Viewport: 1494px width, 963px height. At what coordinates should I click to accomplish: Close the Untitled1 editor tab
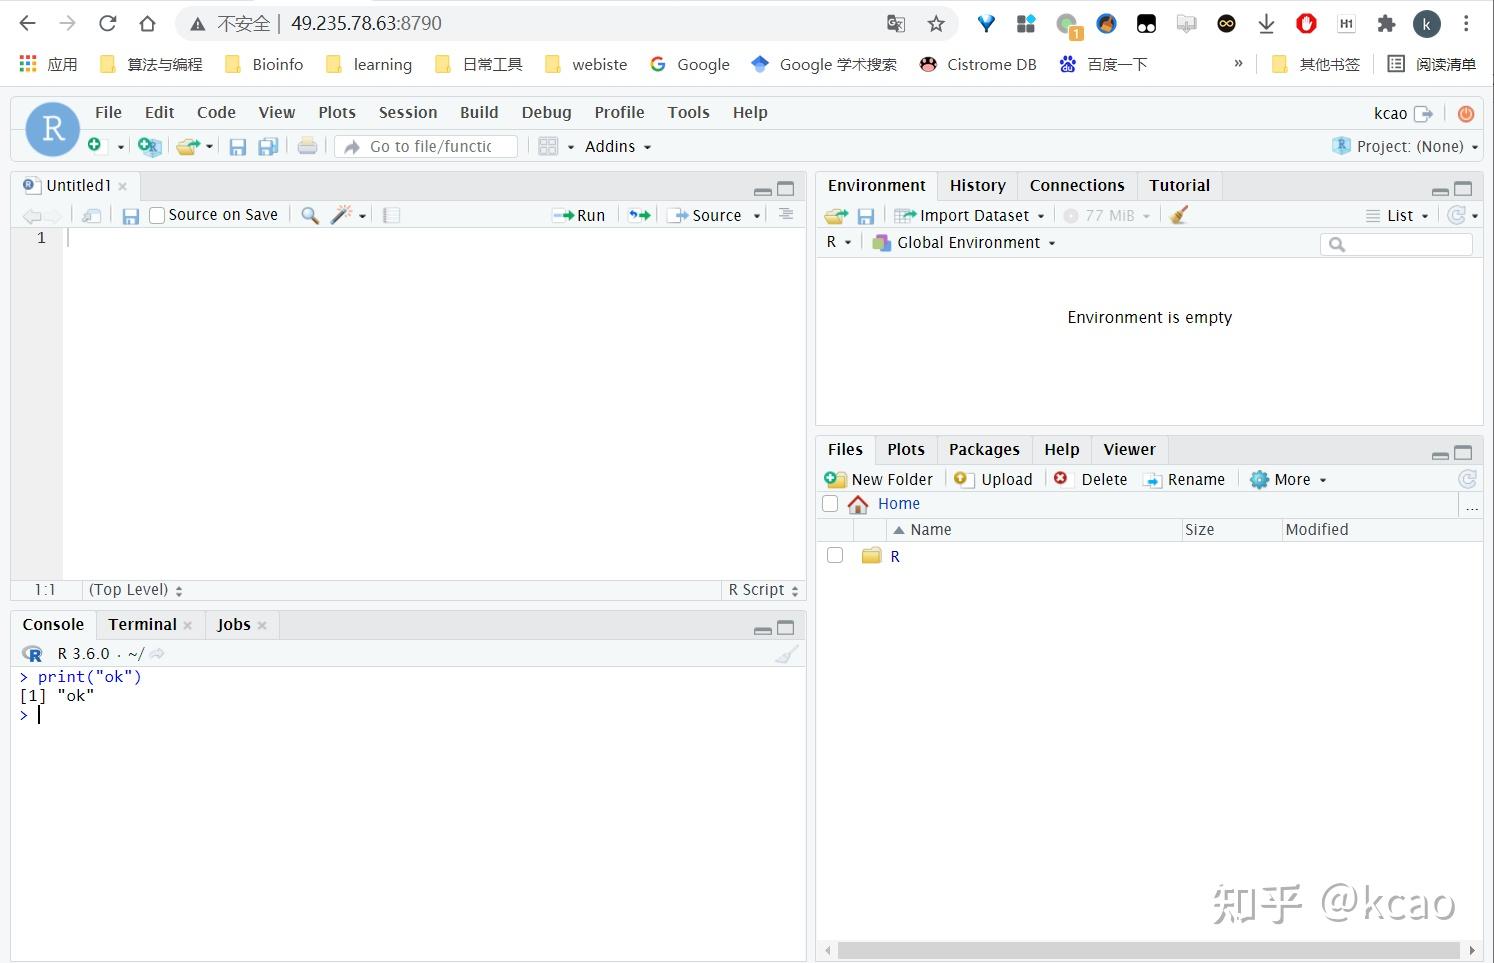123,186
